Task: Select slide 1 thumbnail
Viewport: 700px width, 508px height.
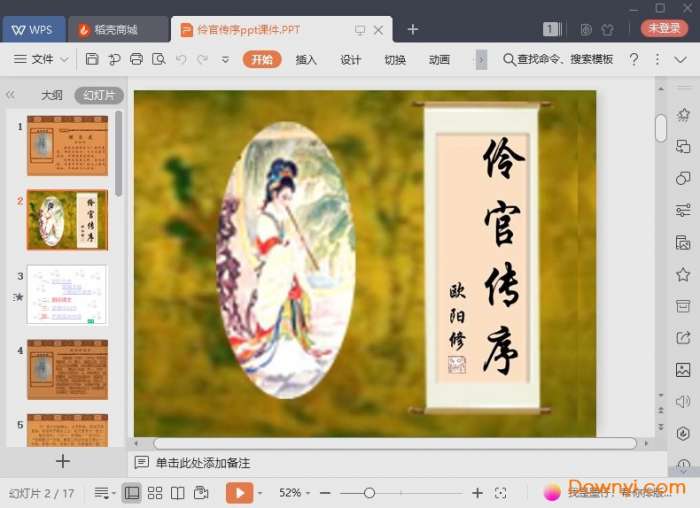Action: click(67, 145)
